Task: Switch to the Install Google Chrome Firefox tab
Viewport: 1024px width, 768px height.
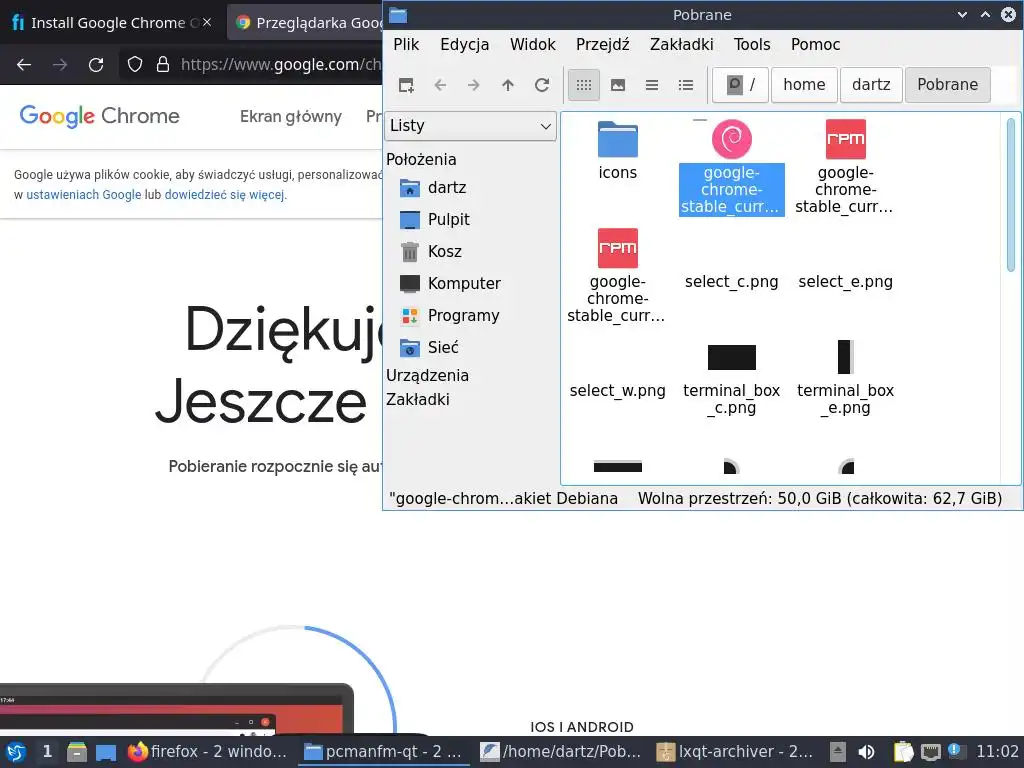Action: (108, 23)
